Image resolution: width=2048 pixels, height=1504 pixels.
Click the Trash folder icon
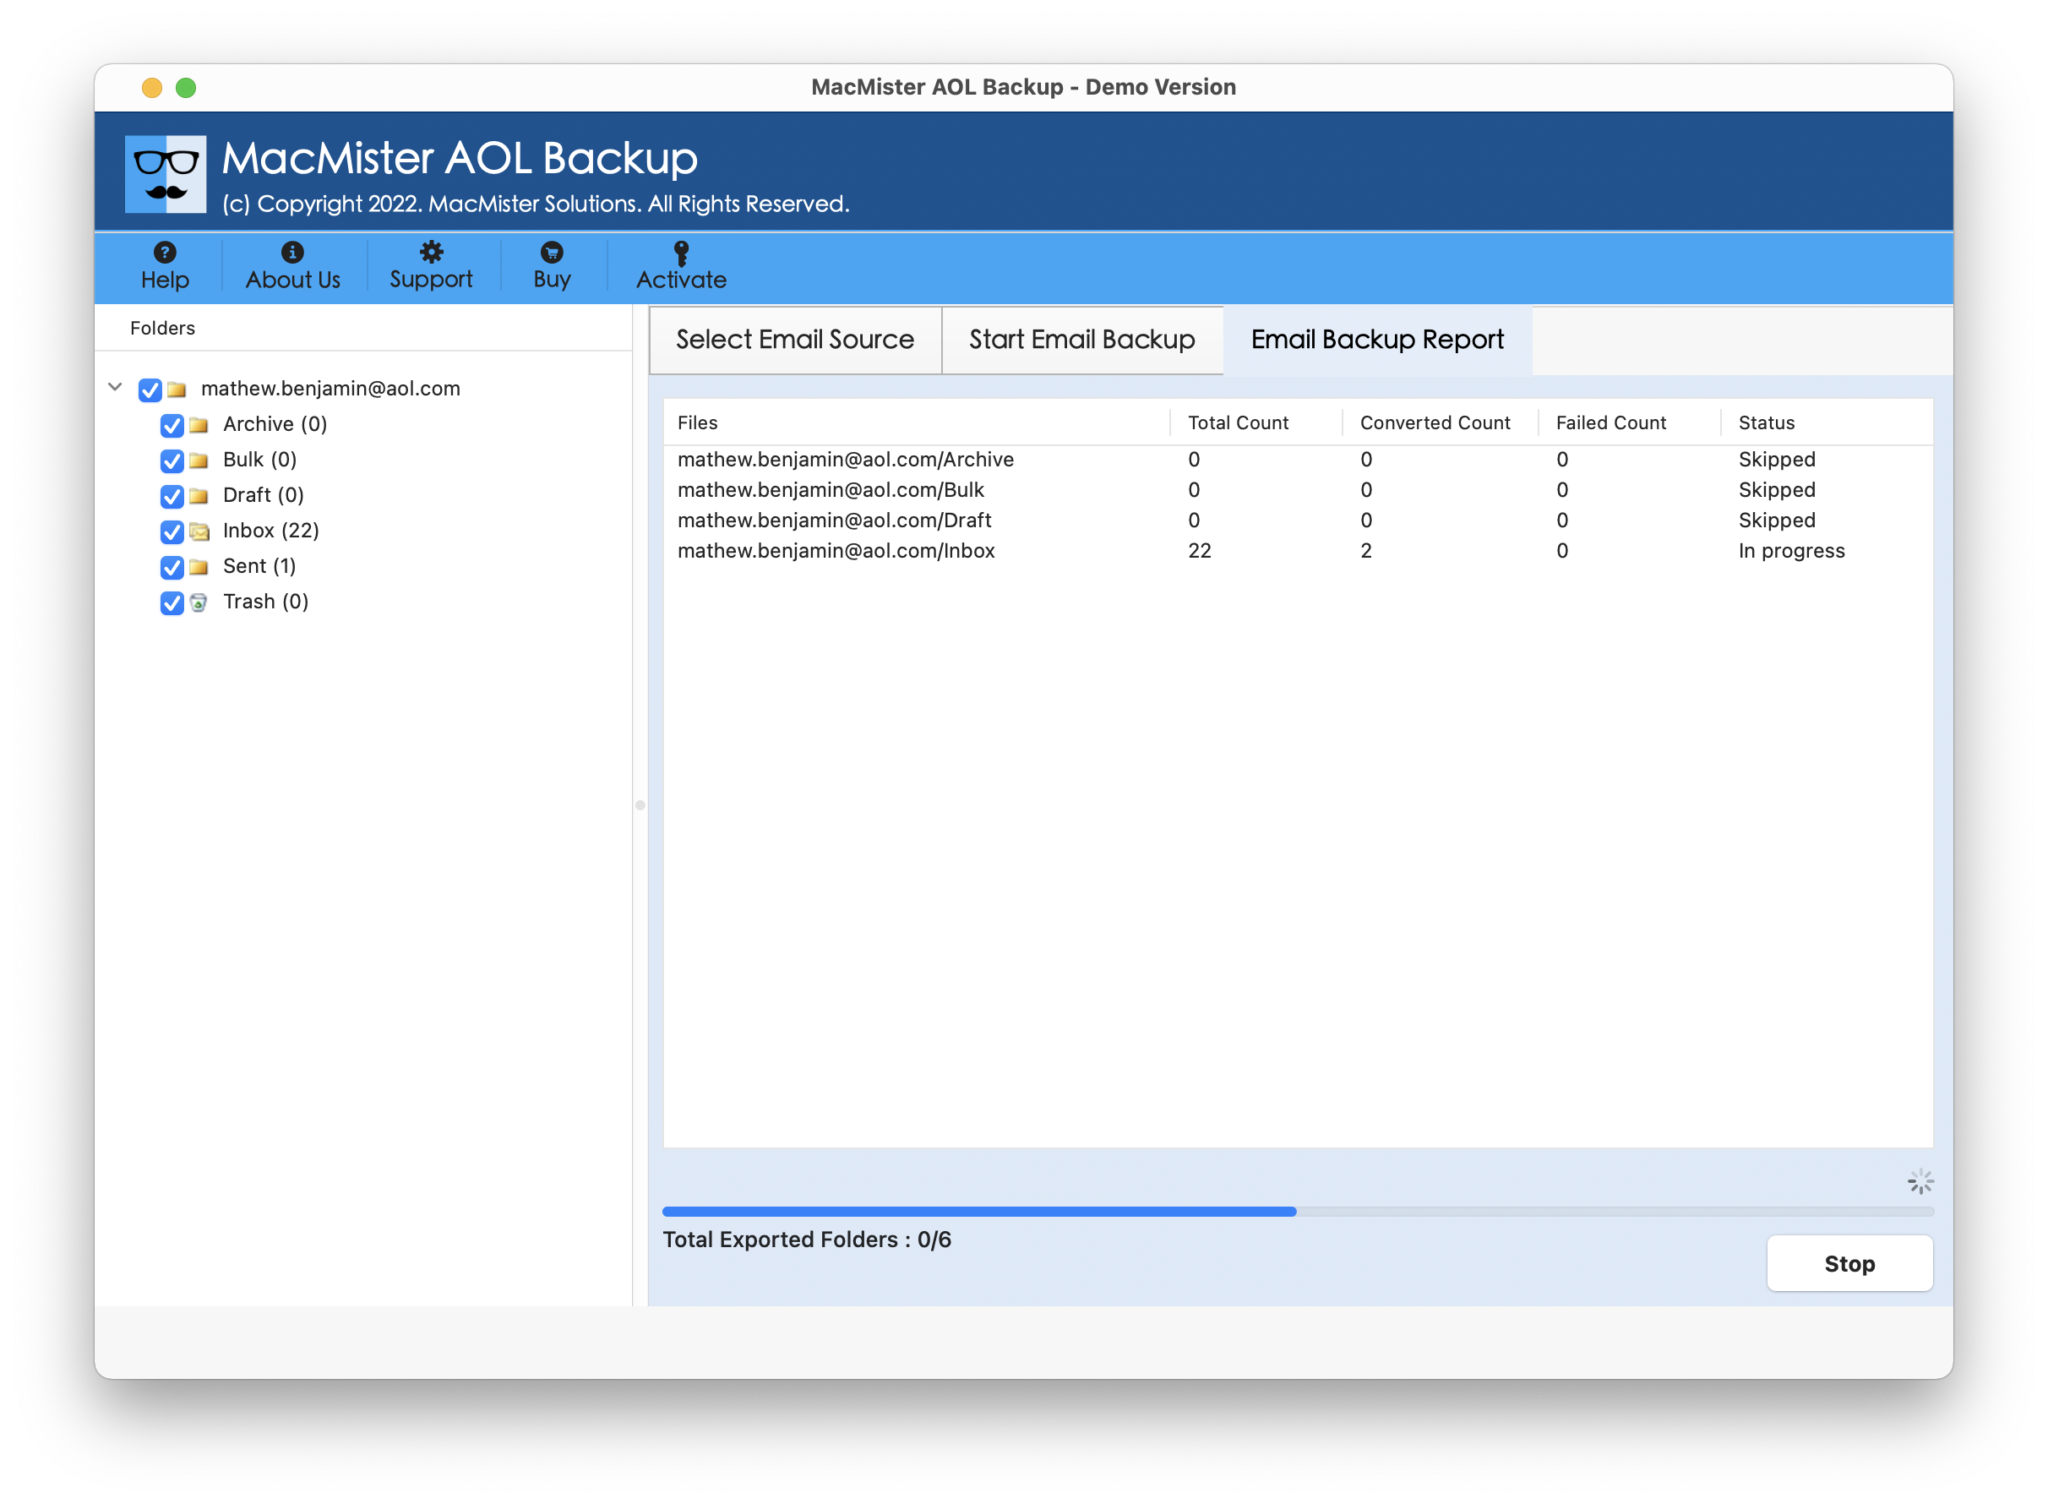coord(199,602)
